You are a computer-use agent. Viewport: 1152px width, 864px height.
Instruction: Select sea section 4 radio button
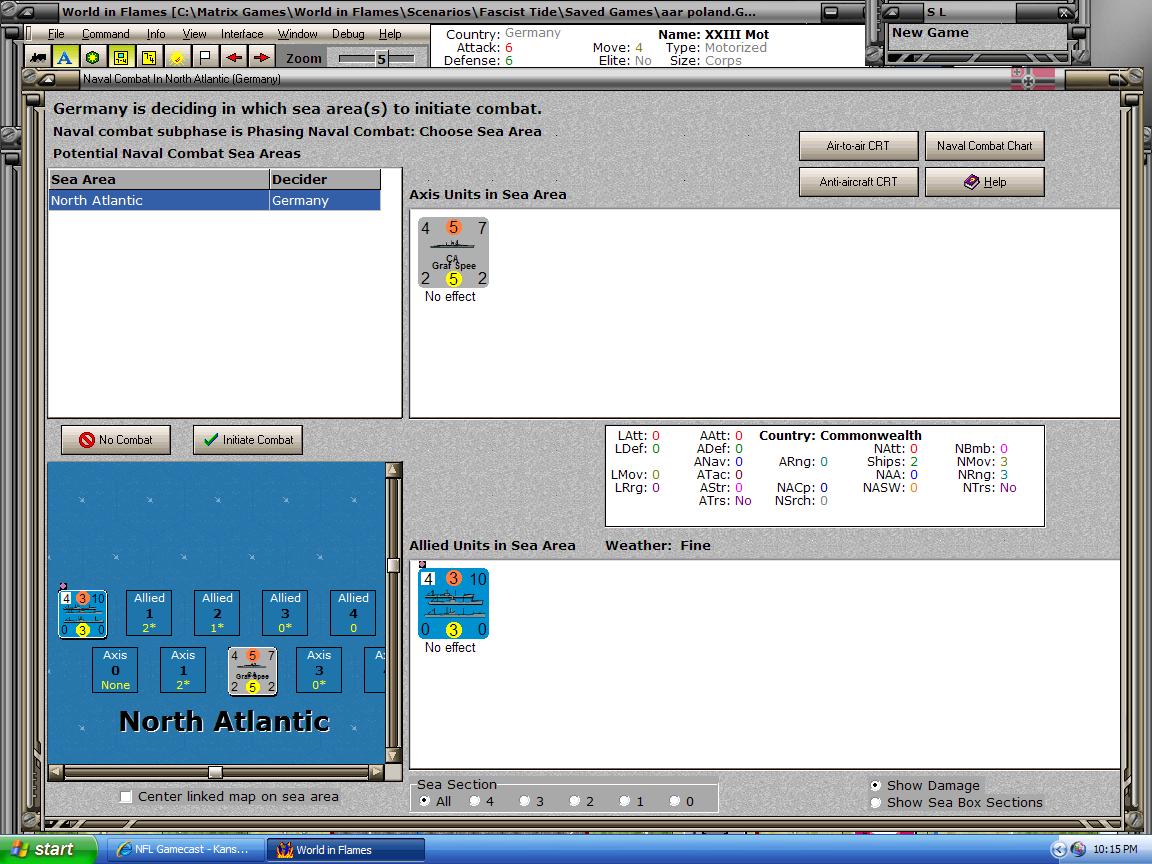click(475, 801)
